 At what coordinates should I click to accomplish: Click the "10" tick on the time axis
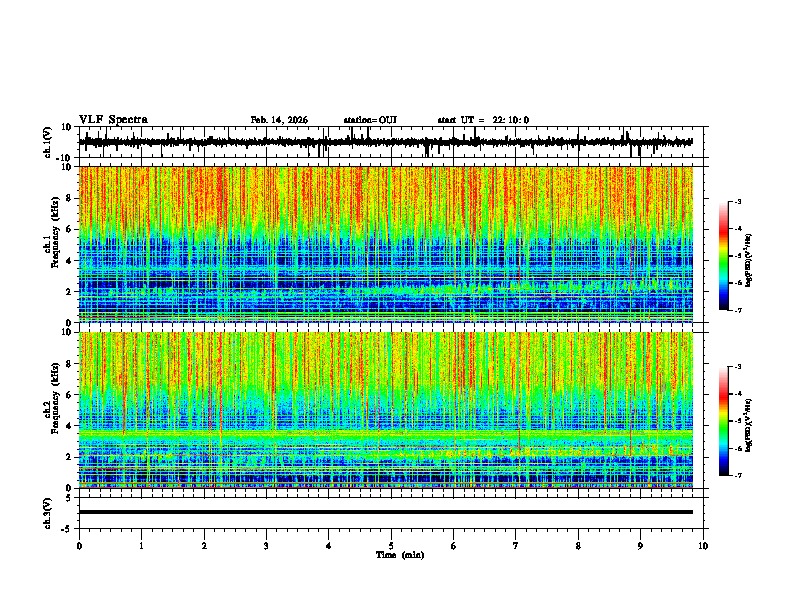click(703, 546)
